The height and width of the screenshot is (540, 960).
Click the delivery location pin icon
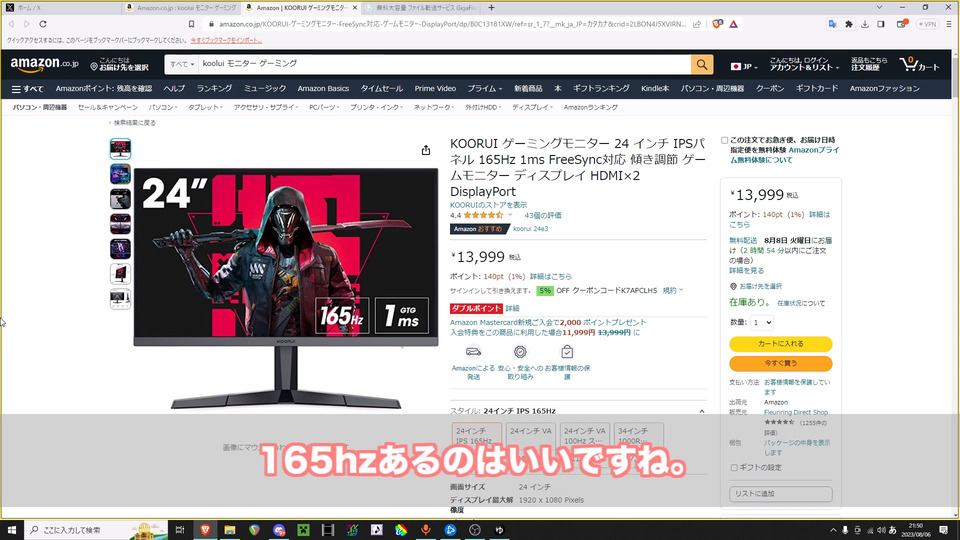94,66
